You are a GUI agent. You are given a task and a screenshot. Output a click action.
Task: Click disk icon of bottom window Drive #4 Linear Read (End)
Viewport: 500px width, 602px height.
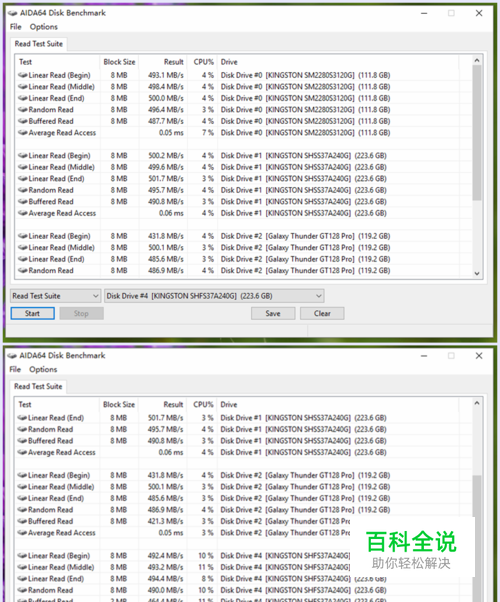coord(22,579)
